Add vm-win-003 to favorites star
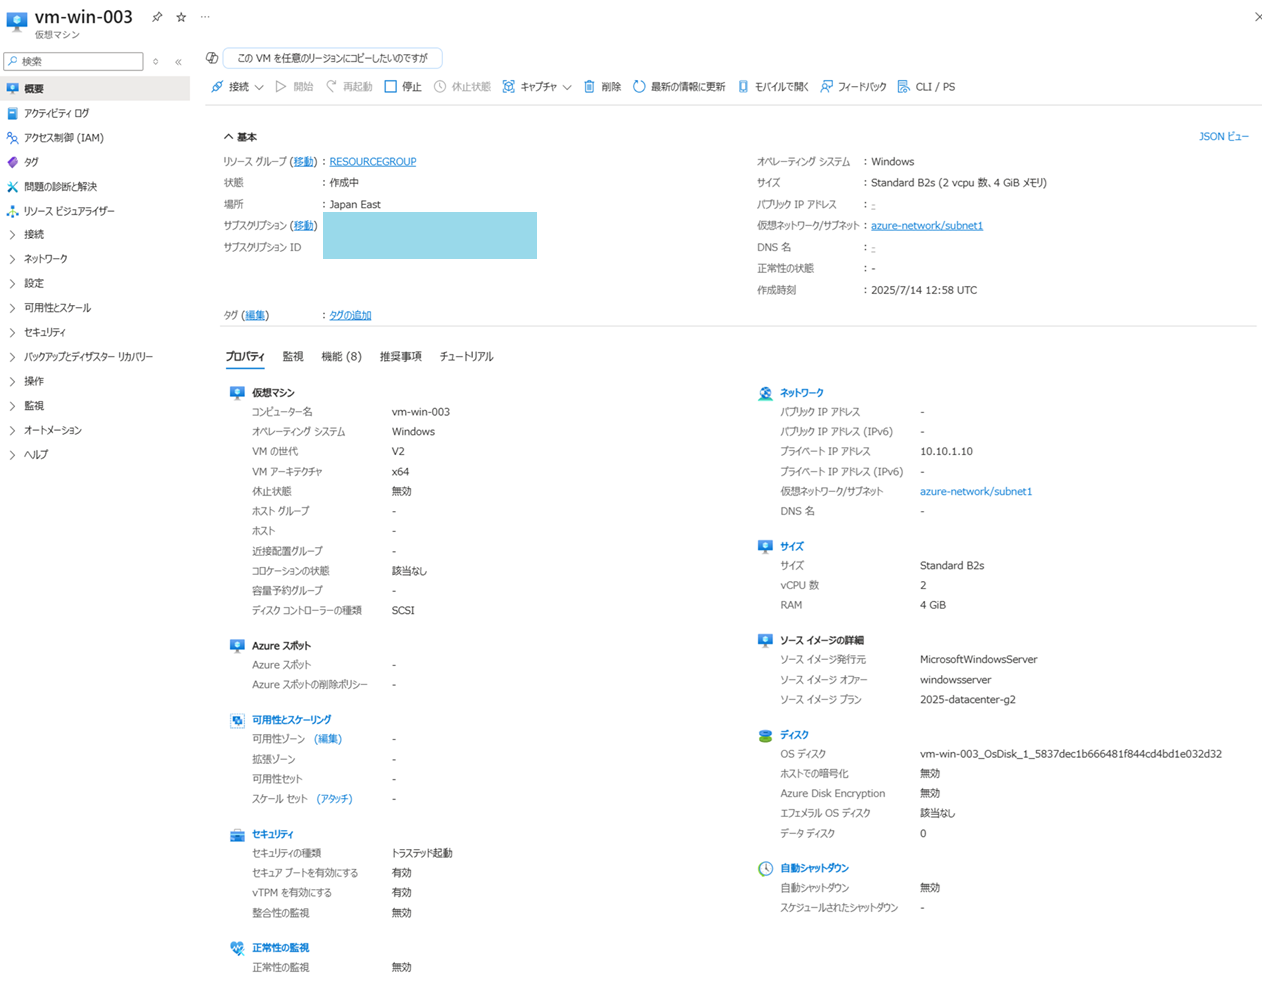 tap(180, 16)
